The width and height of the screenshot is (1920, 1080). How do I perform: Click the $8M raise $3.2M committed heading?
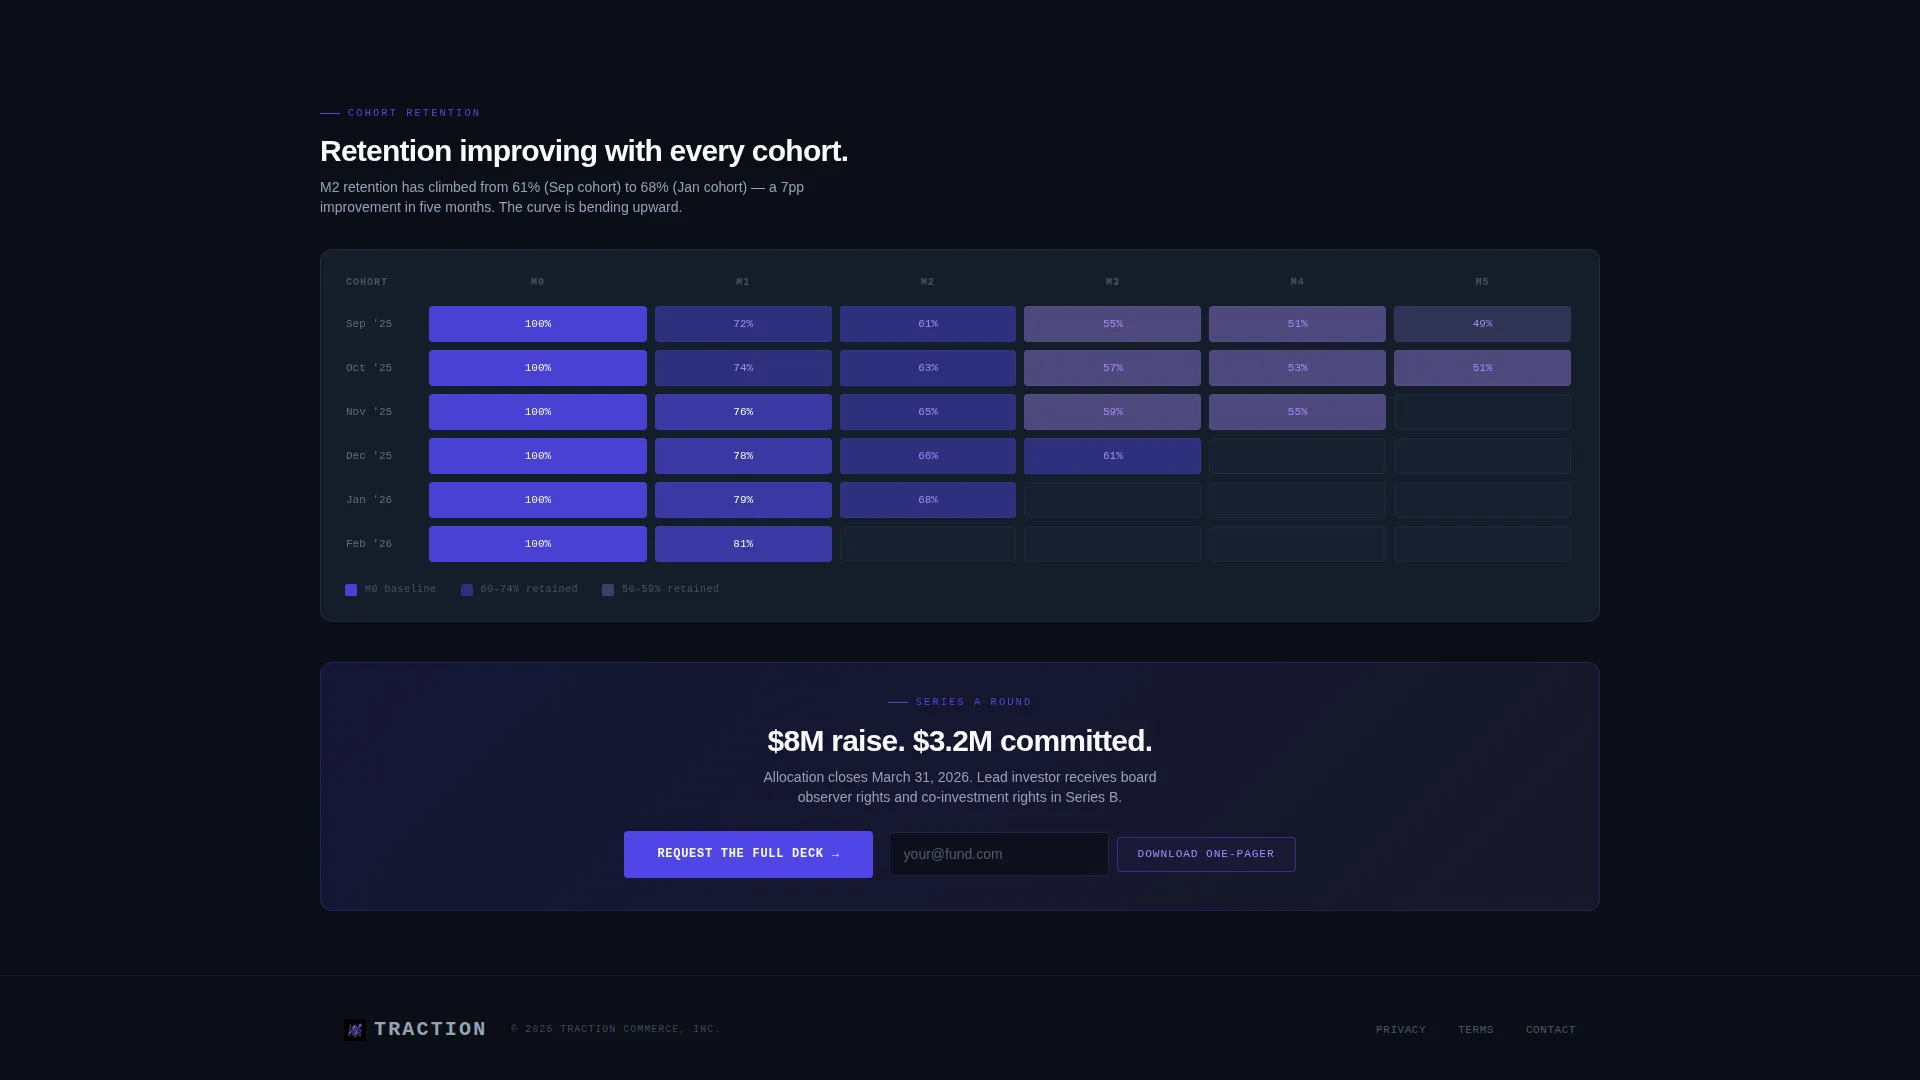click(960, 741)
